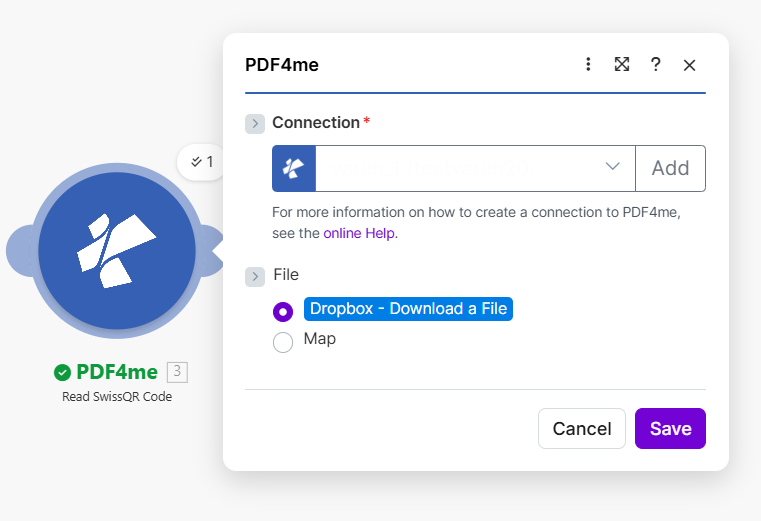
Task: Expand the File section arrow
Action: [255, 276]
